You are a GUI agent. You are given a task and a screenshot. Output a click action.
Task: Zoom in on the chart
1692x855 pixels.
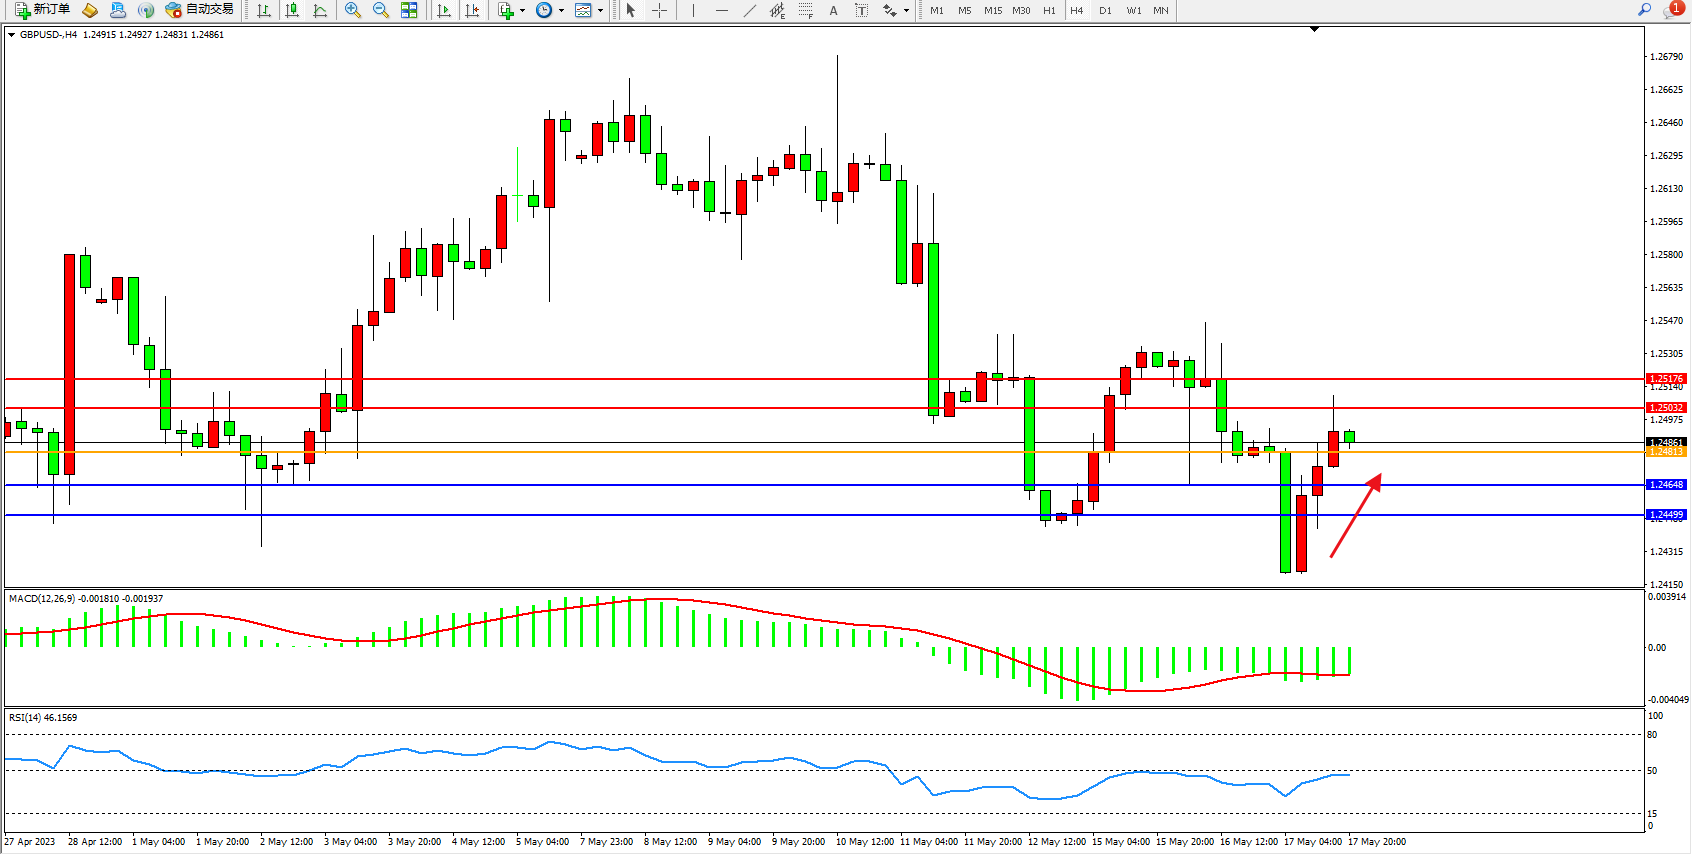[x=353, y=10]
